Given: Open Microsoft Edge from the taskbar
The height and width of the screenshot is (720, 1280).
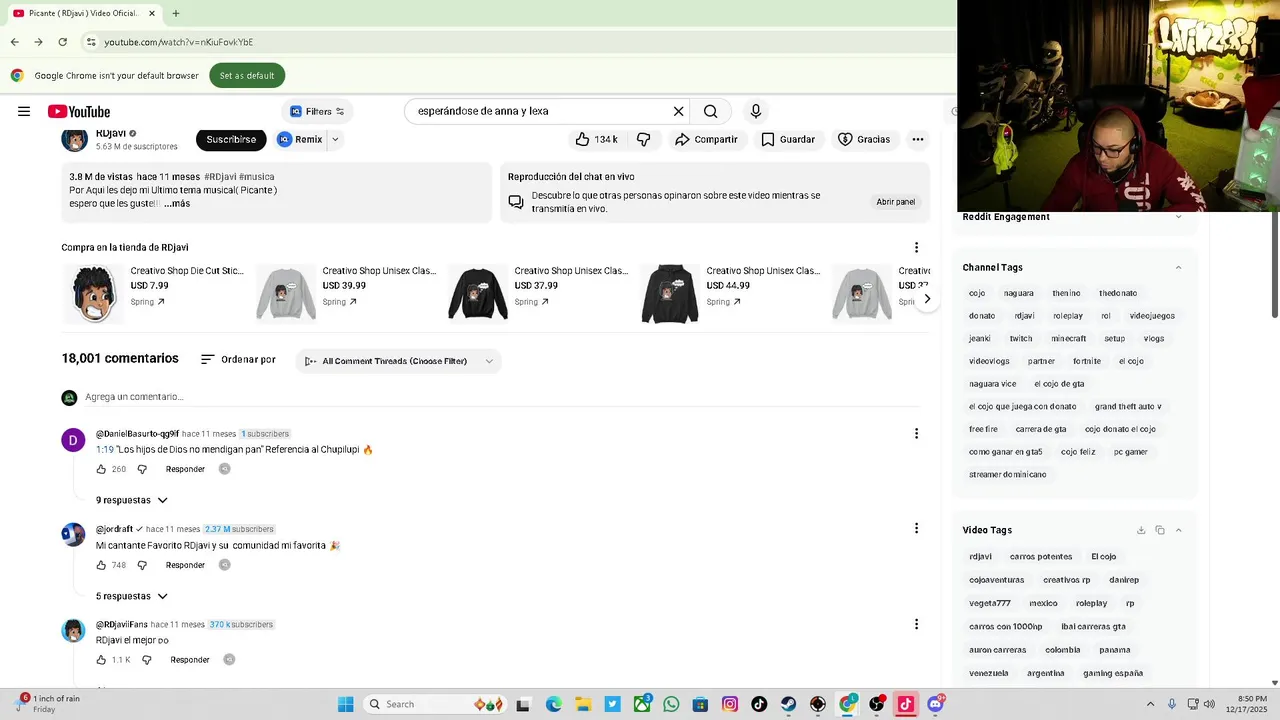Looking at the screenshot, I should 554,704.
